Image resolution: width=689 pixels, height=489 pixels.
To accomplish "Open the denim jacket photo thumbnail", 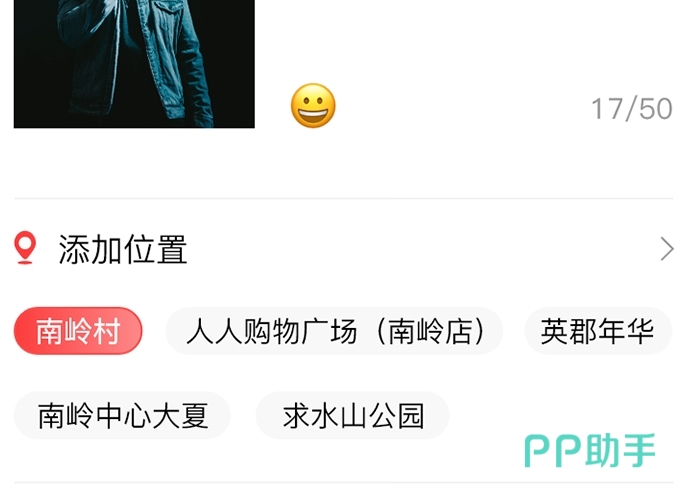I will pos(134,64).
